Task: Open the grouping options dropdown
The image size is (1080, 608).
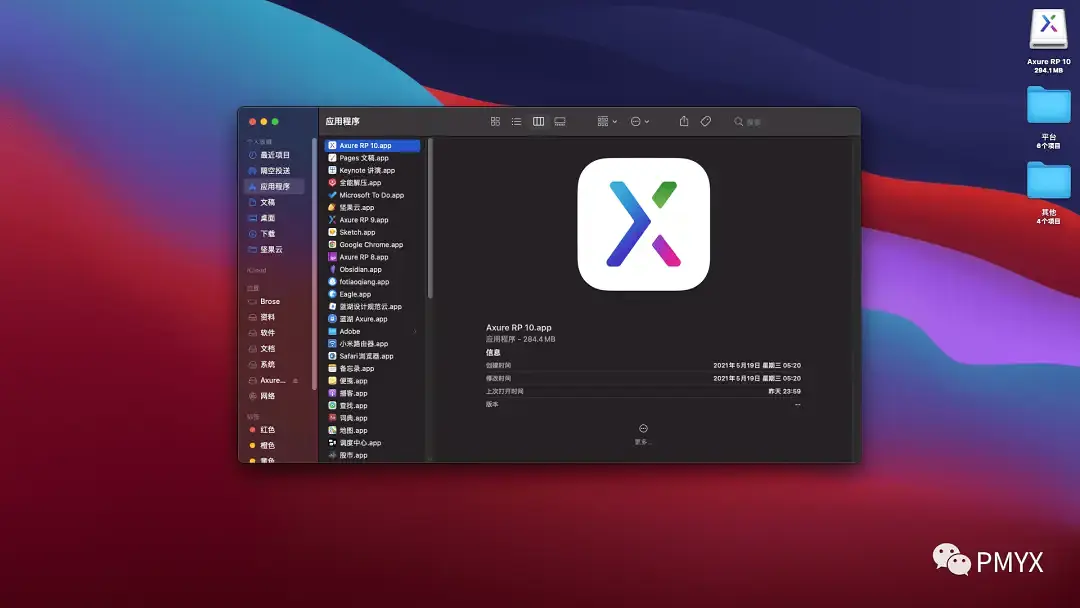Action: (x=605, y=120)
